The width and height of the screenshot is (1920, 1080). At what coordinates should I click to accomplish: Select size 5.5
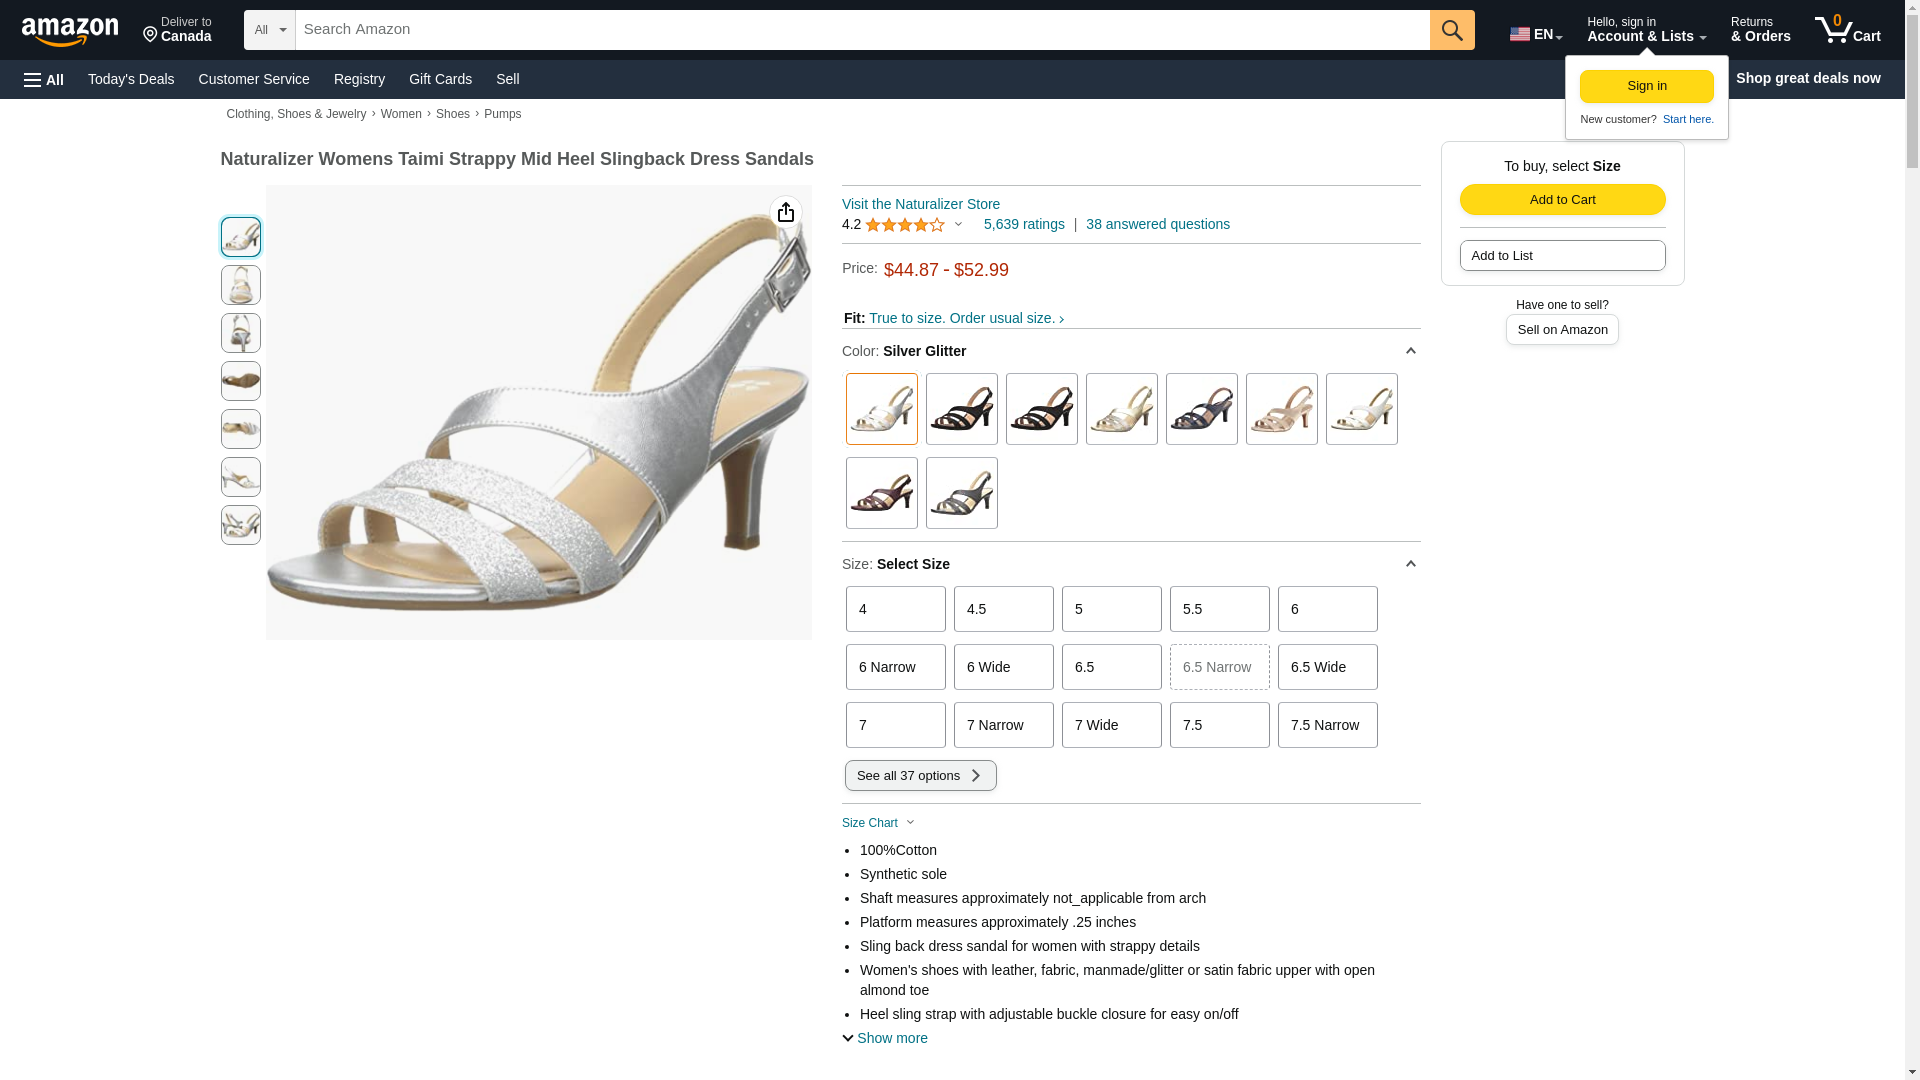coord(1219,609)
